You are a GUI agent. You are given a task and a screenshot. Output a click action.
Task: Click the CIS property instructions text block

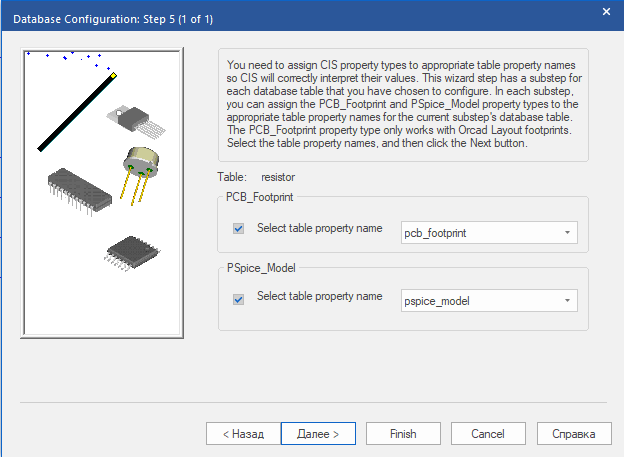(402, 103)
